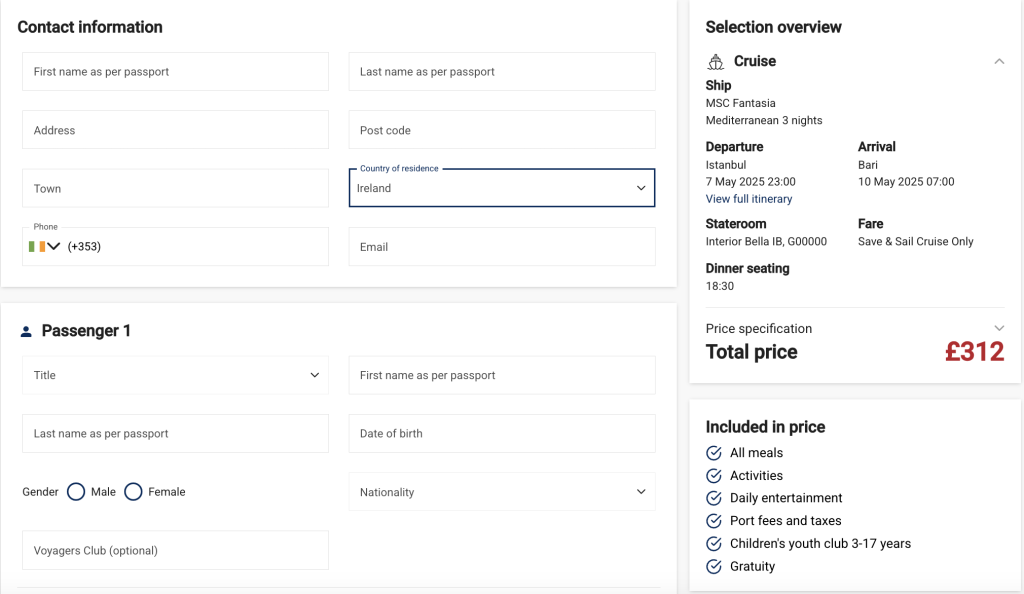The width and height of the screenshot is (1024, 594).
Task: Open Country of residence dropdown
Action: [502, 188]
